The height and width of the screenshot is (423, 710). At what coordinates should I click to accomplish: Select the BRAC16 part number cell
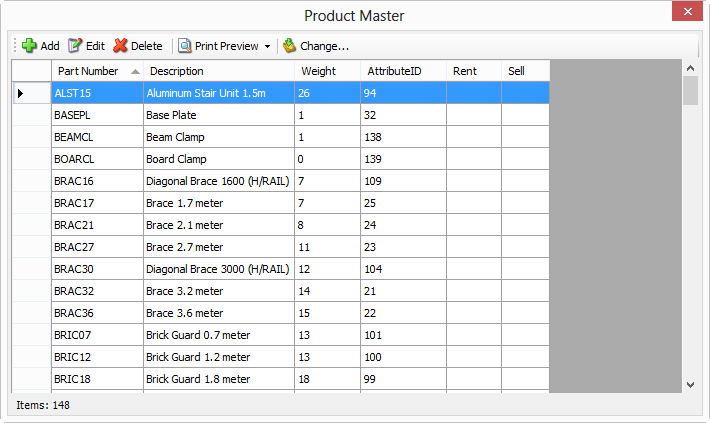(x=97, y=181)
